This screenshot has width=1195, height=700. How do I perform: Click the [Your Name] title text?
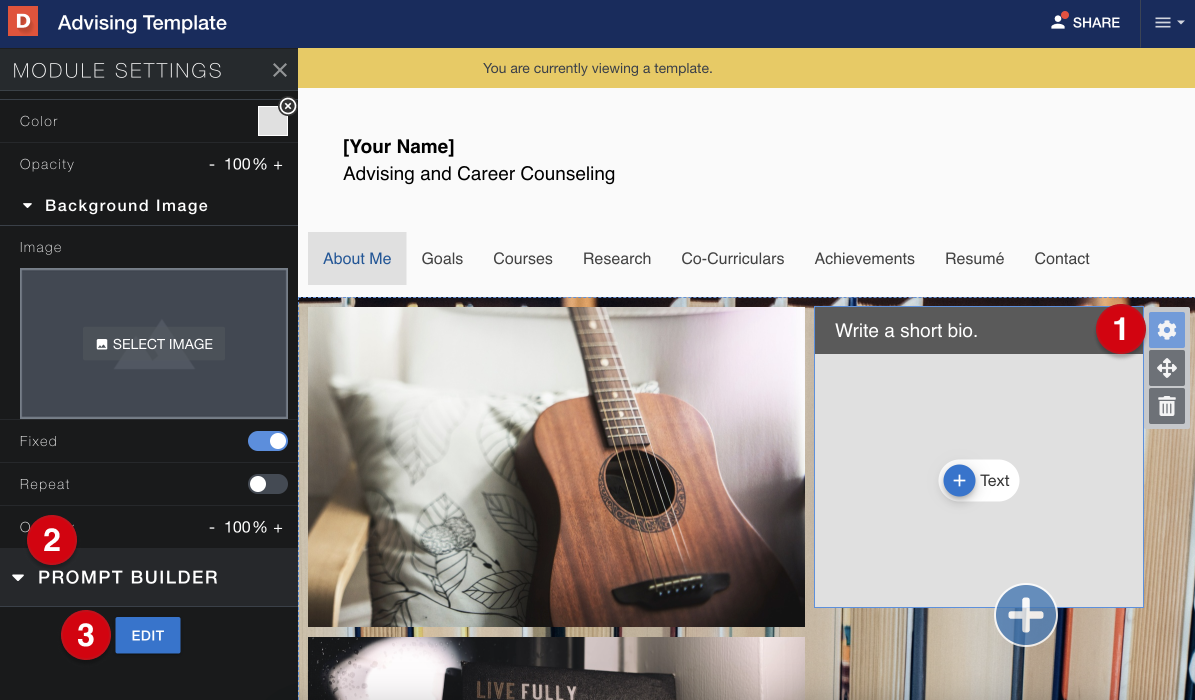[399, 146]
